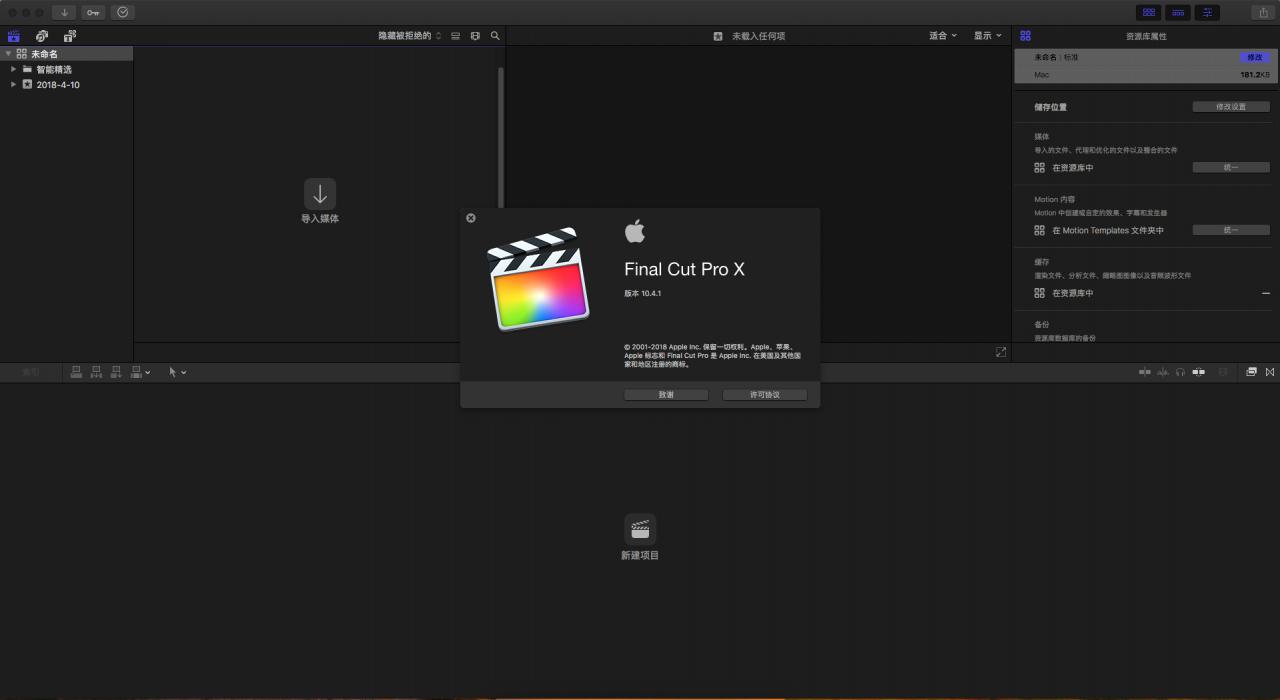1280x700 pixels.
Task: Click the 修改设置 storage location button
Action: pyautogui.click(x=1231, y=107)
